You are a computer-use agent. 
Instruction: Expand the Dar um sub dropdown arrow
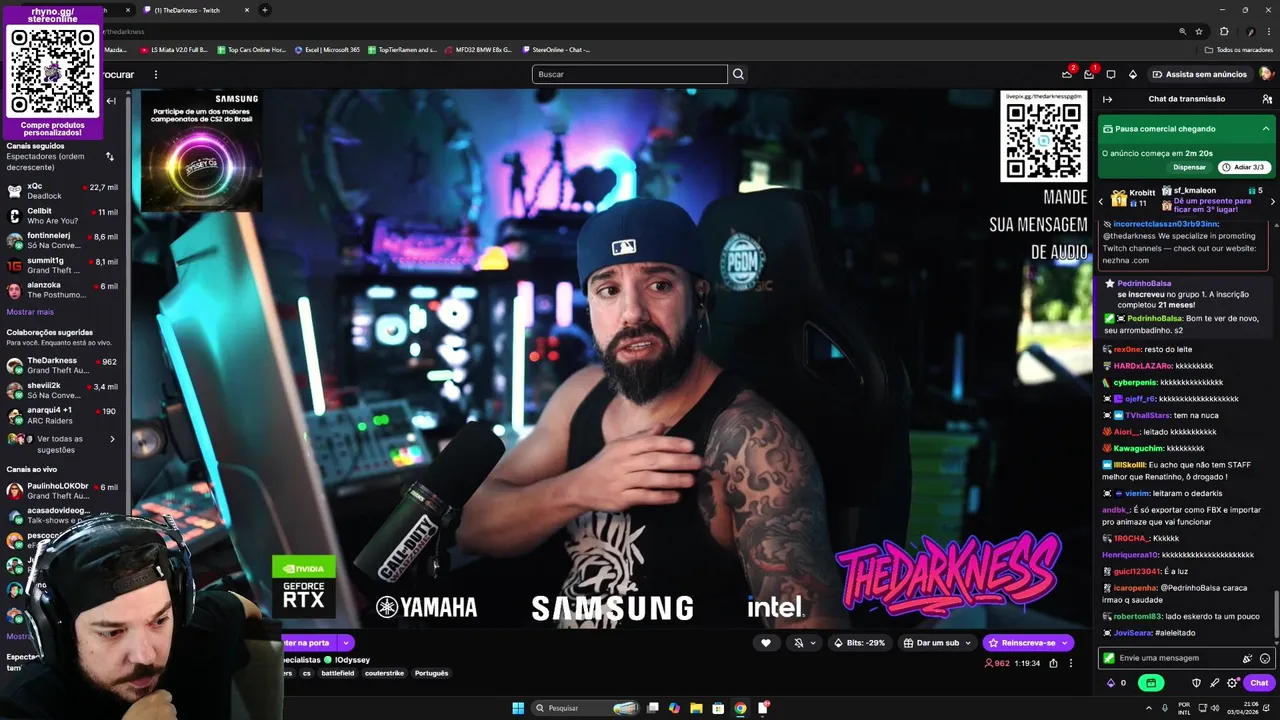tap(969, 643)
